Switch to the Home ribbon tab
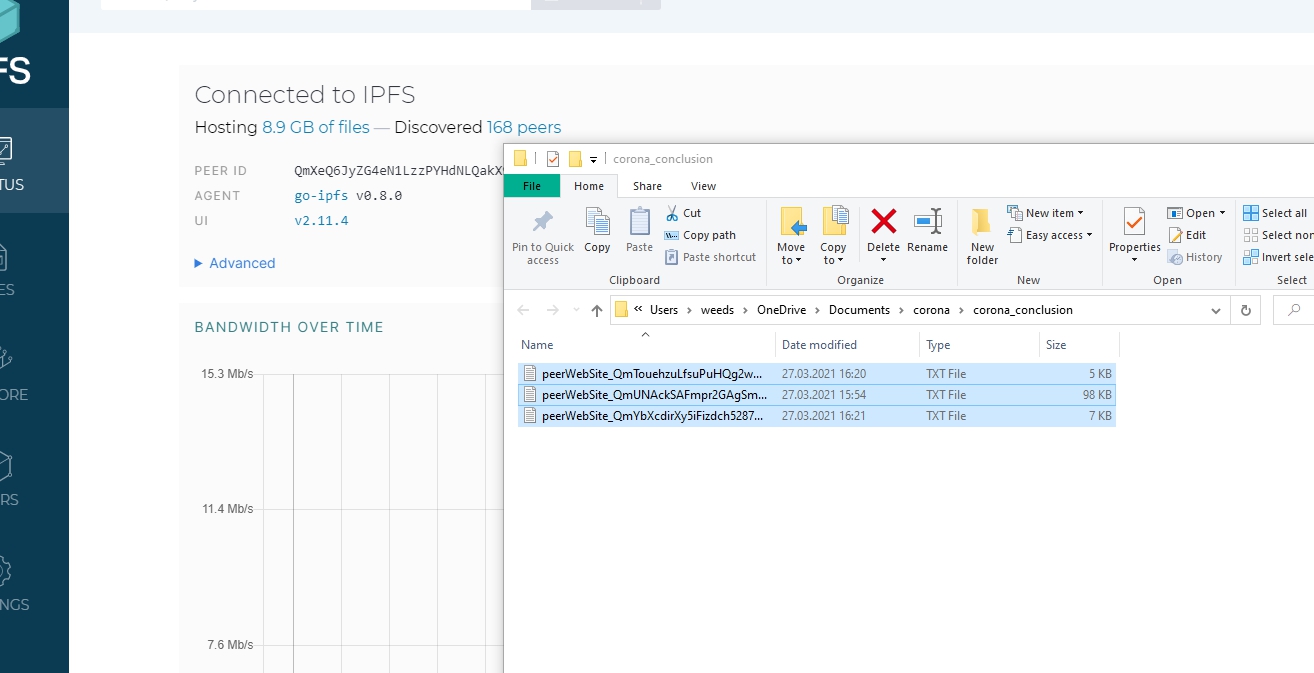Viewport: 1314px width, 673px height. tap(589, 186)
